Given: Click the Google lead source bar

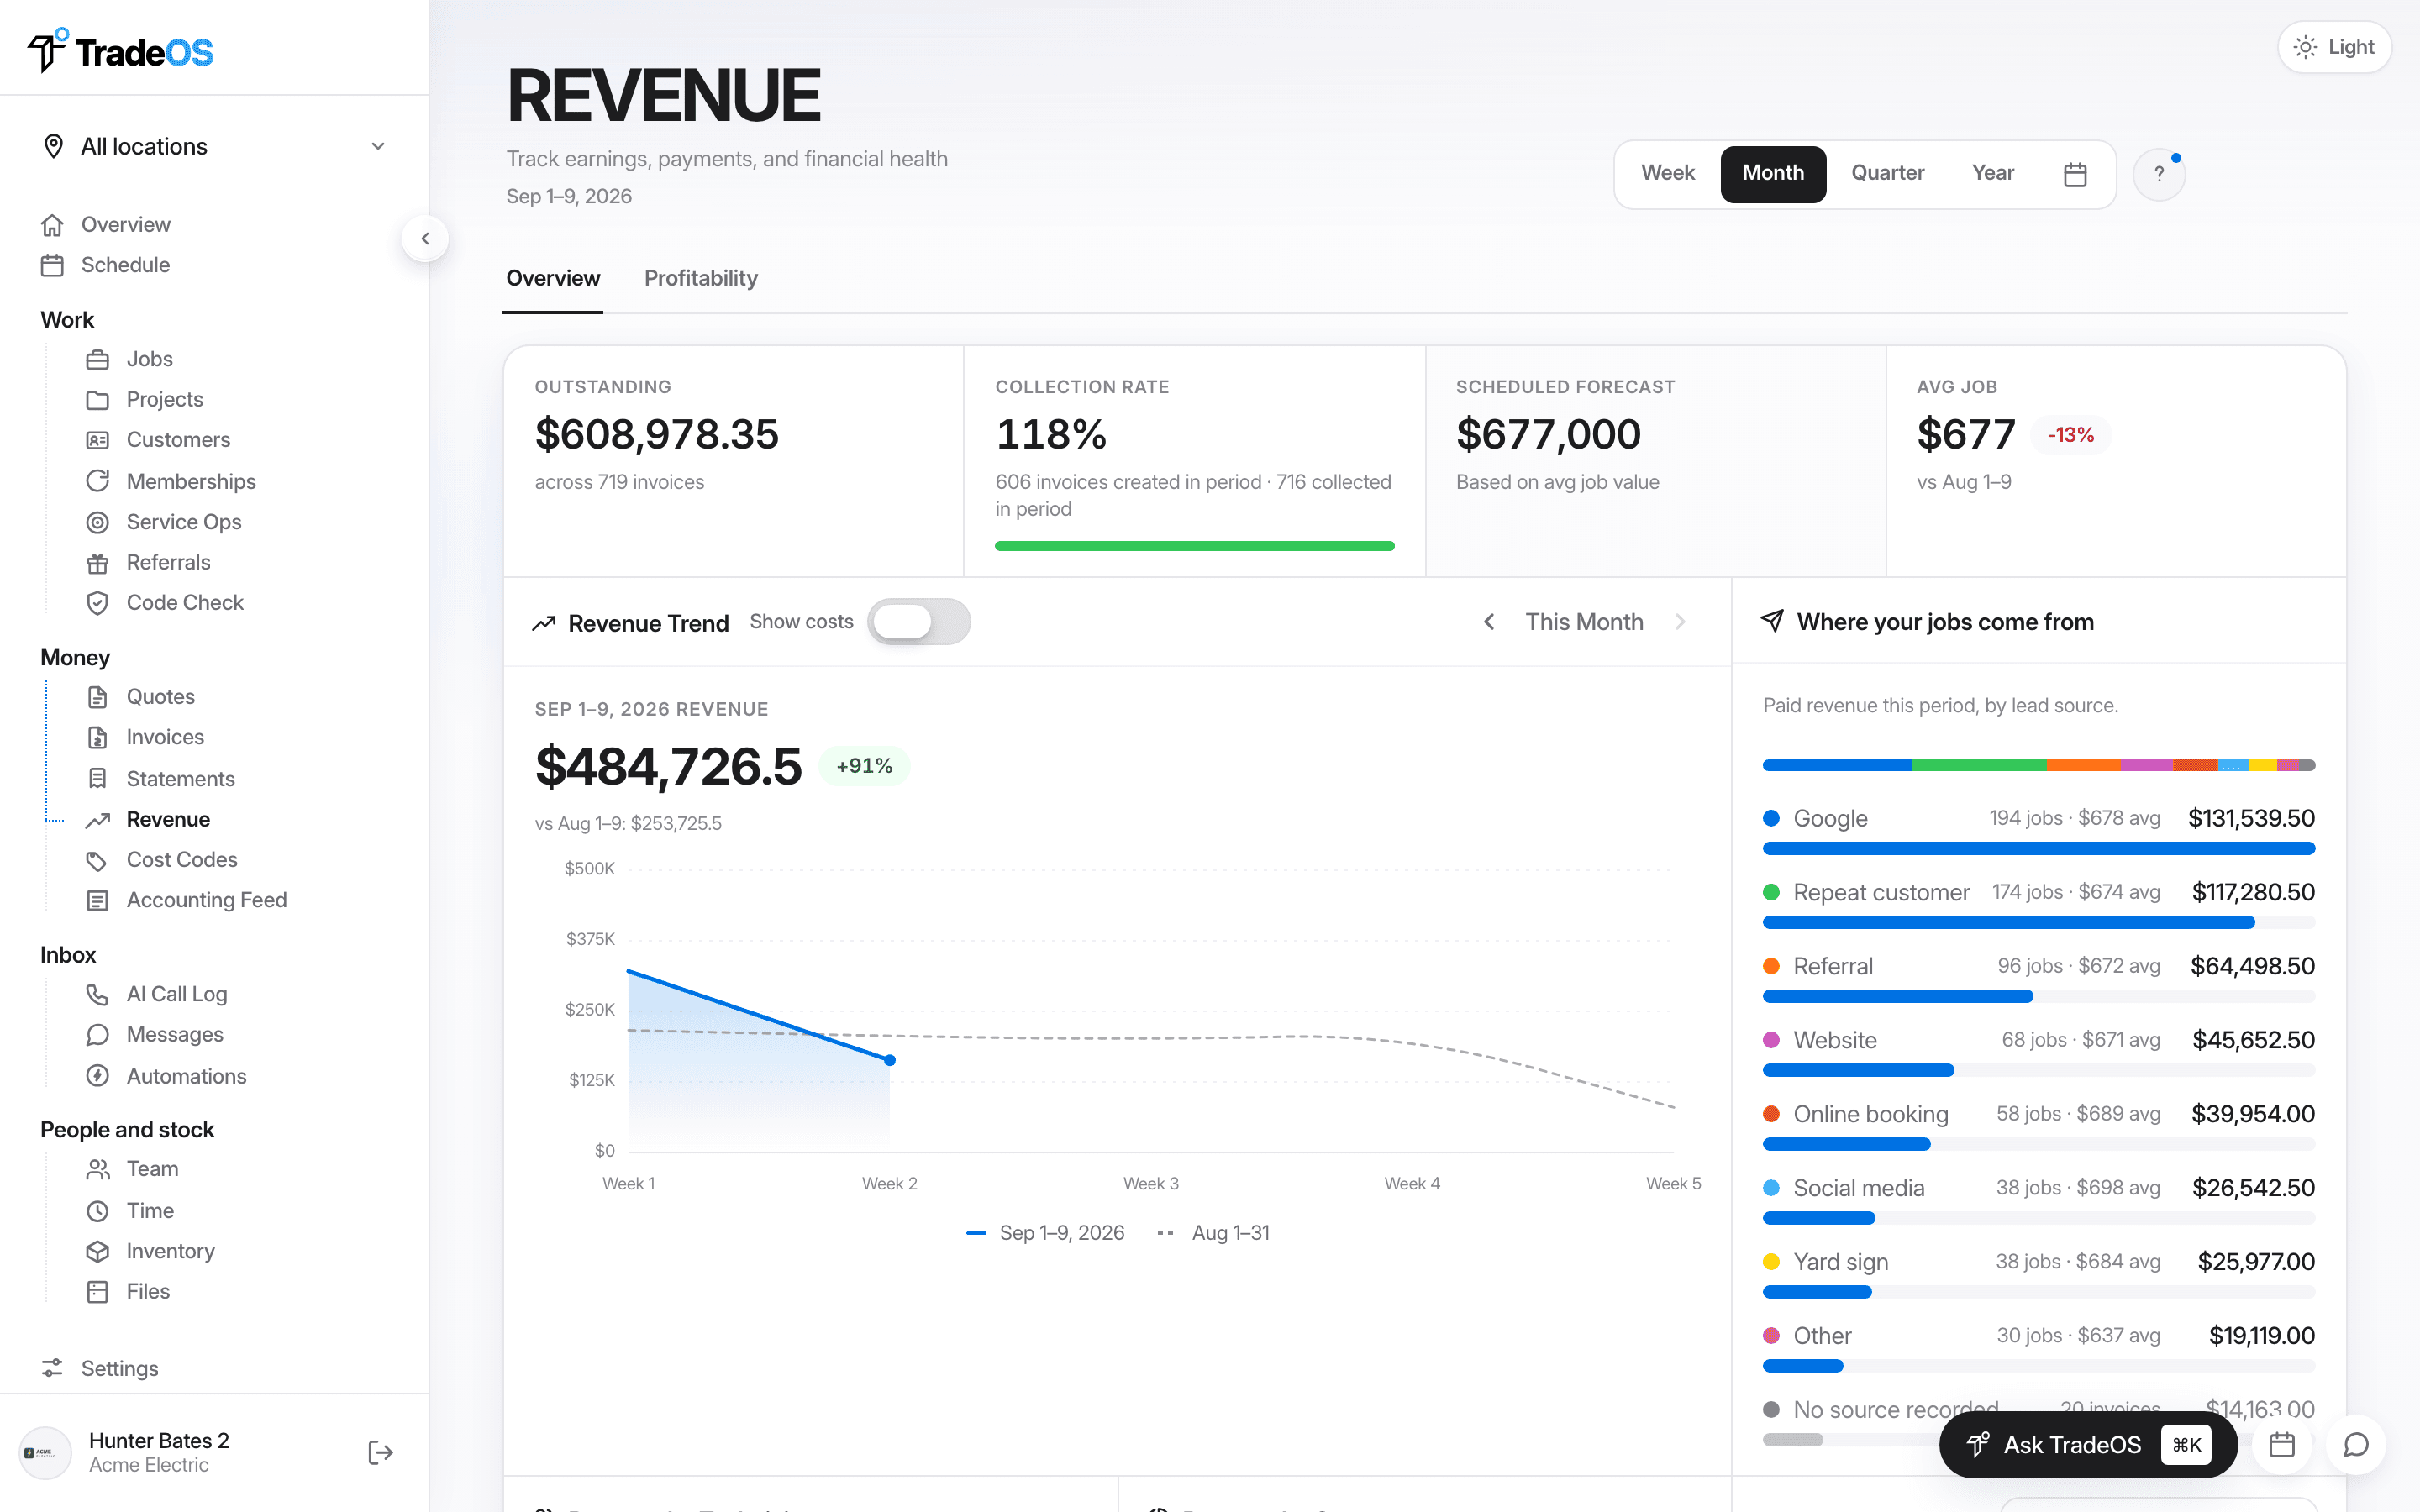Looking at the screenshot, I should click(x=2038, y=849).
